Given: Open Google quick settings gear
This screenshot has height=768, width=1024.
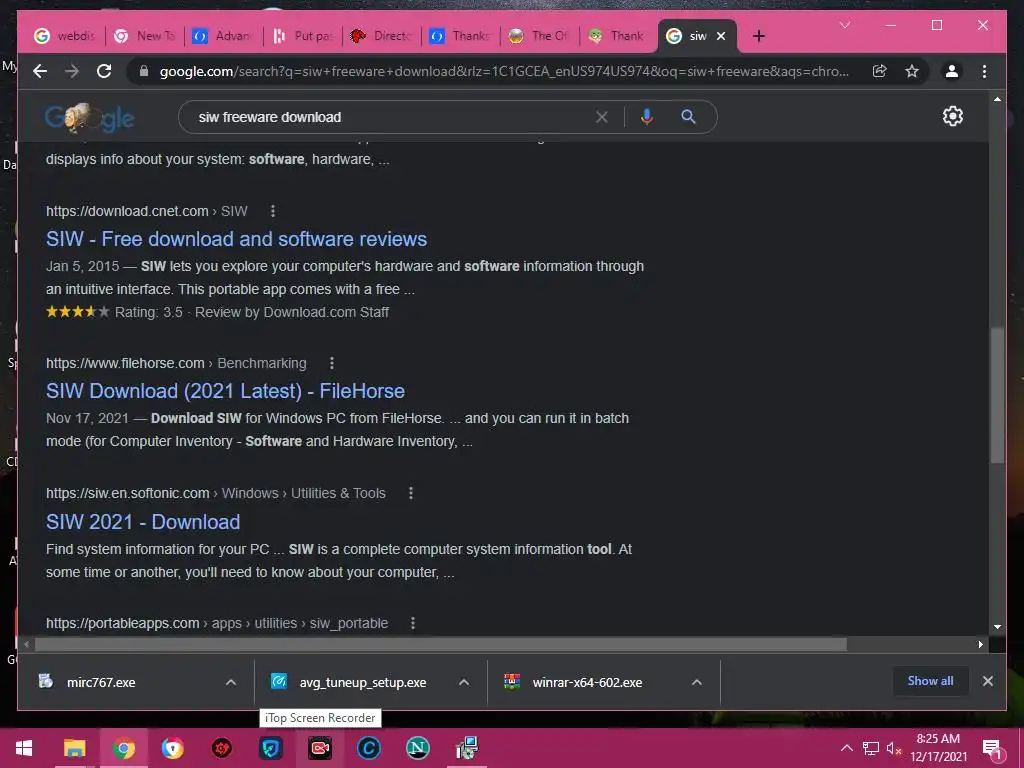Looking at the screenshot, I should tap(952, 116).
